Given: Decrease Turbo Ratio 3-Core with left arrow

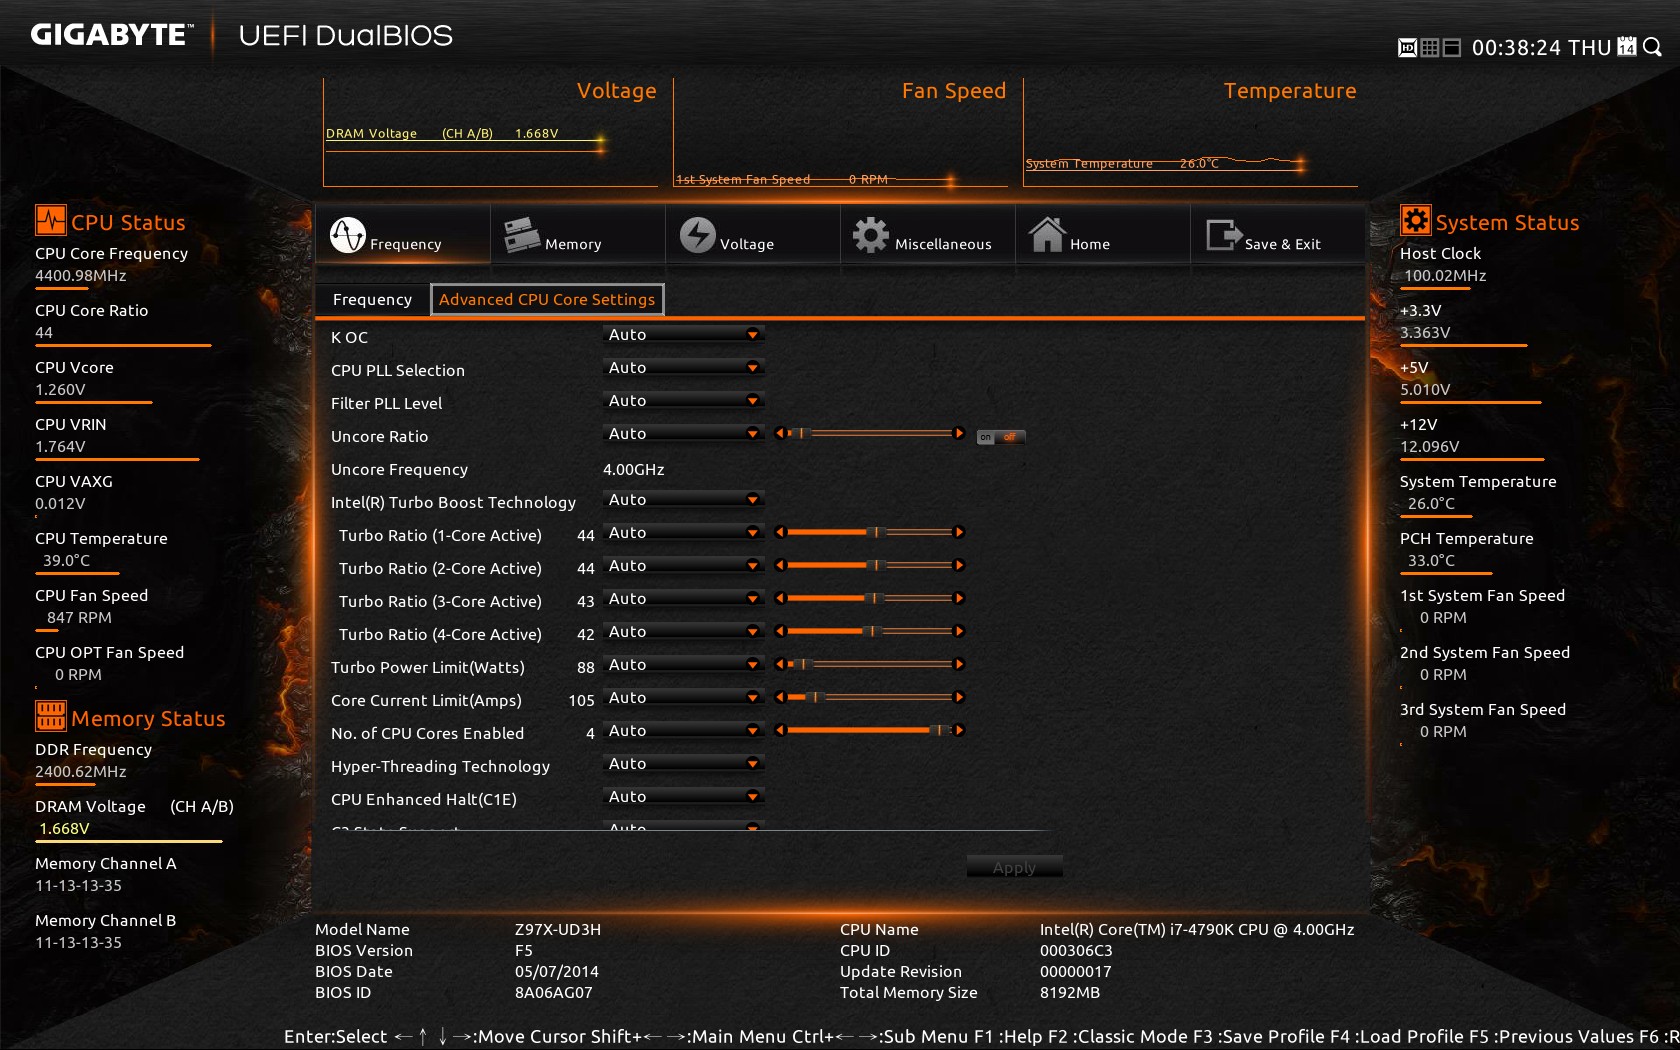Looking at the screenshot, I should click(780, 598).
